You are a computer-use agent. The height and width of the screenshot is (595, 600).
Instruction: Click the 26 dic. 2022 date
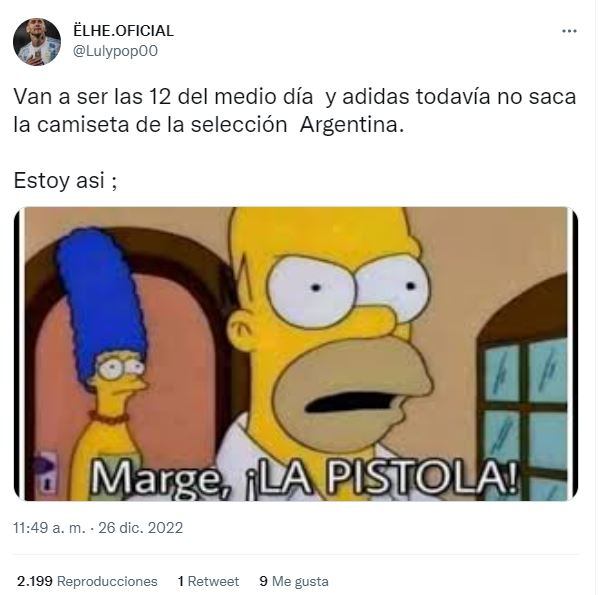(141, 528)
